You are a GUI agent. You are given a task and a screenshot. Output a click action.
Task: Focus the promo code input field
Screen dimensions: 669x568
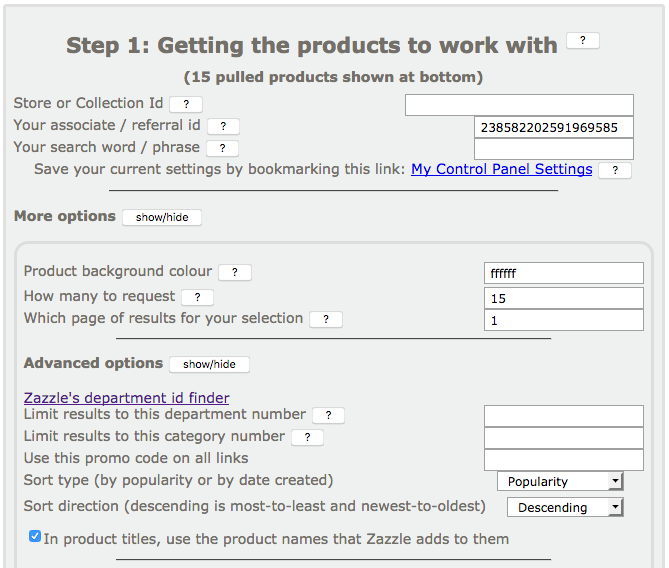pos(563,459)
